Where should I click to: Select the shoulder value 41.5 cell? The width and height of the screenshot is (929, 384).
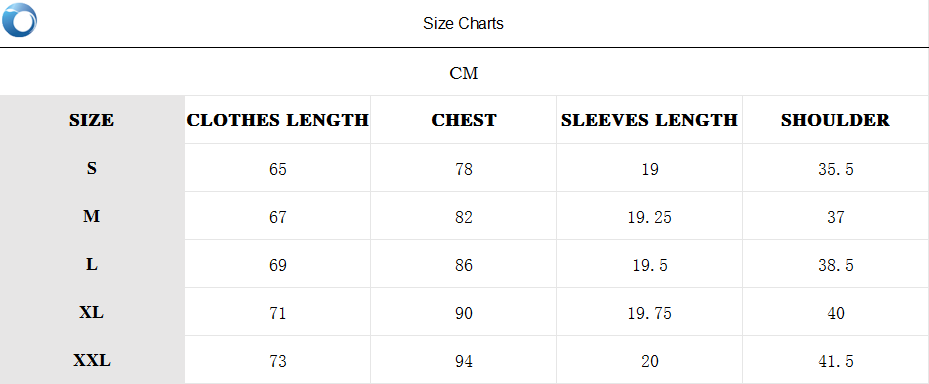835,360
